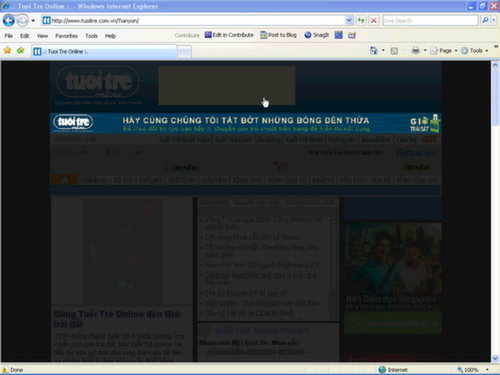Open the Edit menu
Screen dimensions: 500x375
point(24,36)
